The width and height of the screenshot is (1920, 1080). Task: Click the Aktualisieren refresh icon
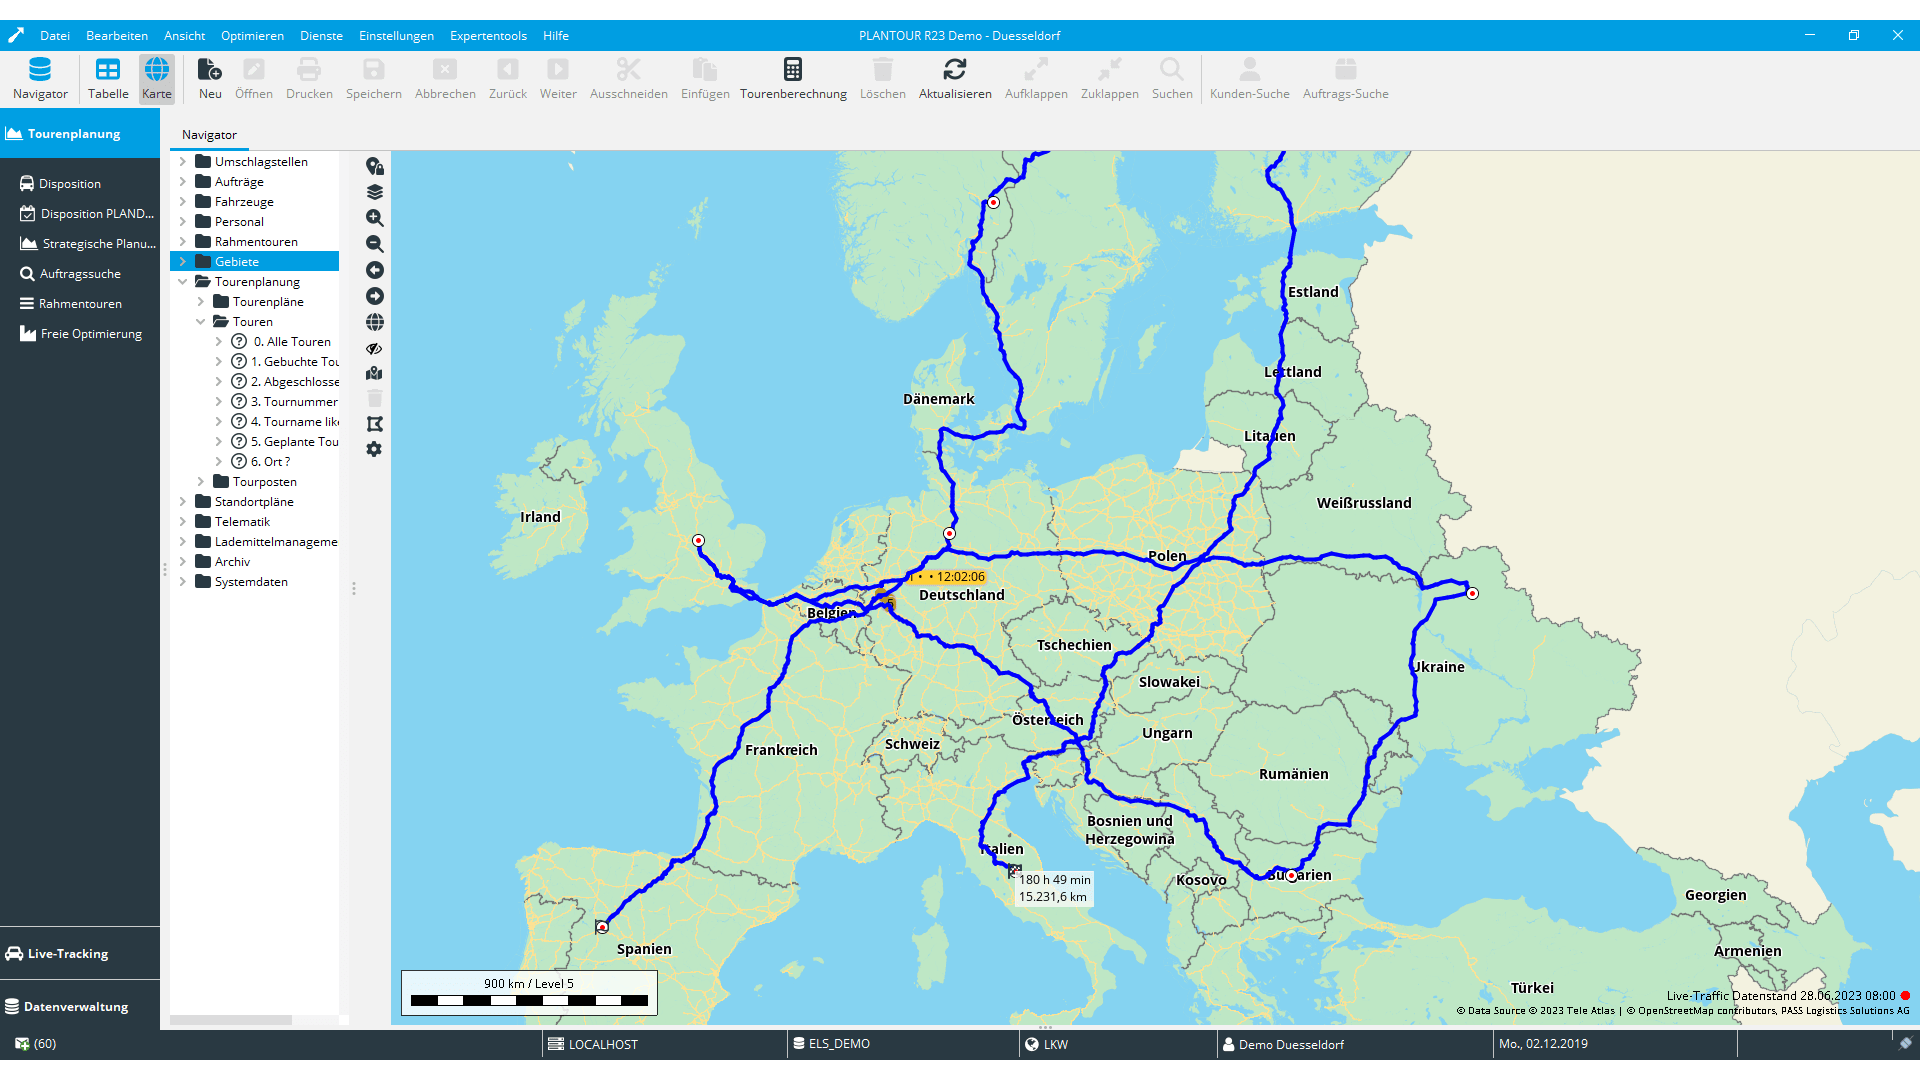point(955,70)
